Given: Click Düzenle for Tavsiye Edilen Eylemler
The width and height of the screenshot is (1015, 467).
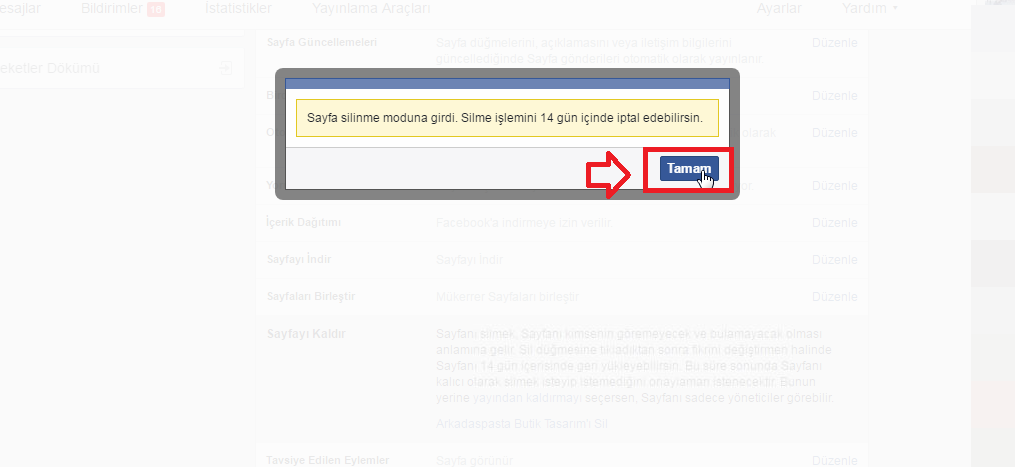Looking at the screenshot, I should [x=834, y=461].
